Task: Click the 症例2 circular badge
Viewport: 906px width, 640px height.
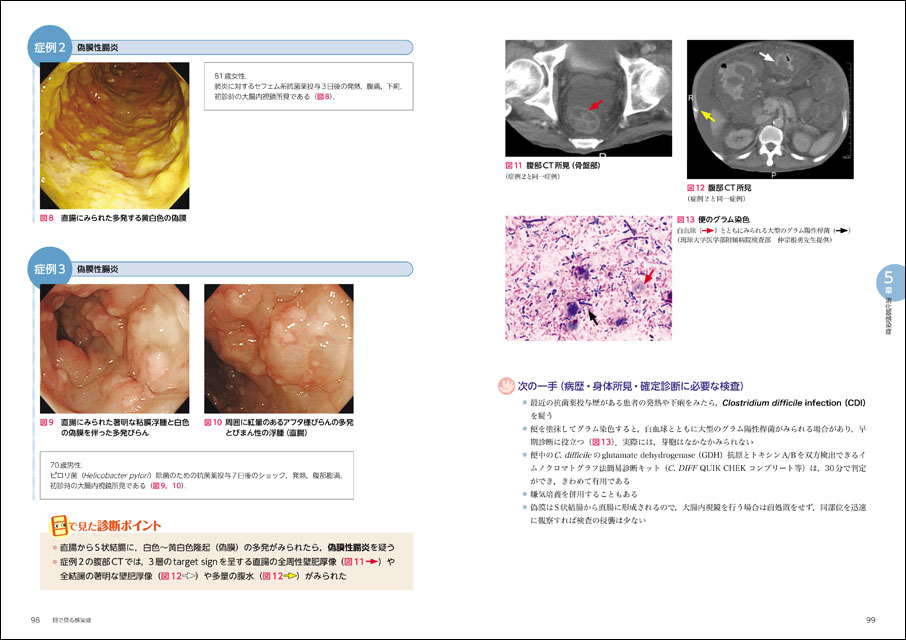Action: coord(49,48)
